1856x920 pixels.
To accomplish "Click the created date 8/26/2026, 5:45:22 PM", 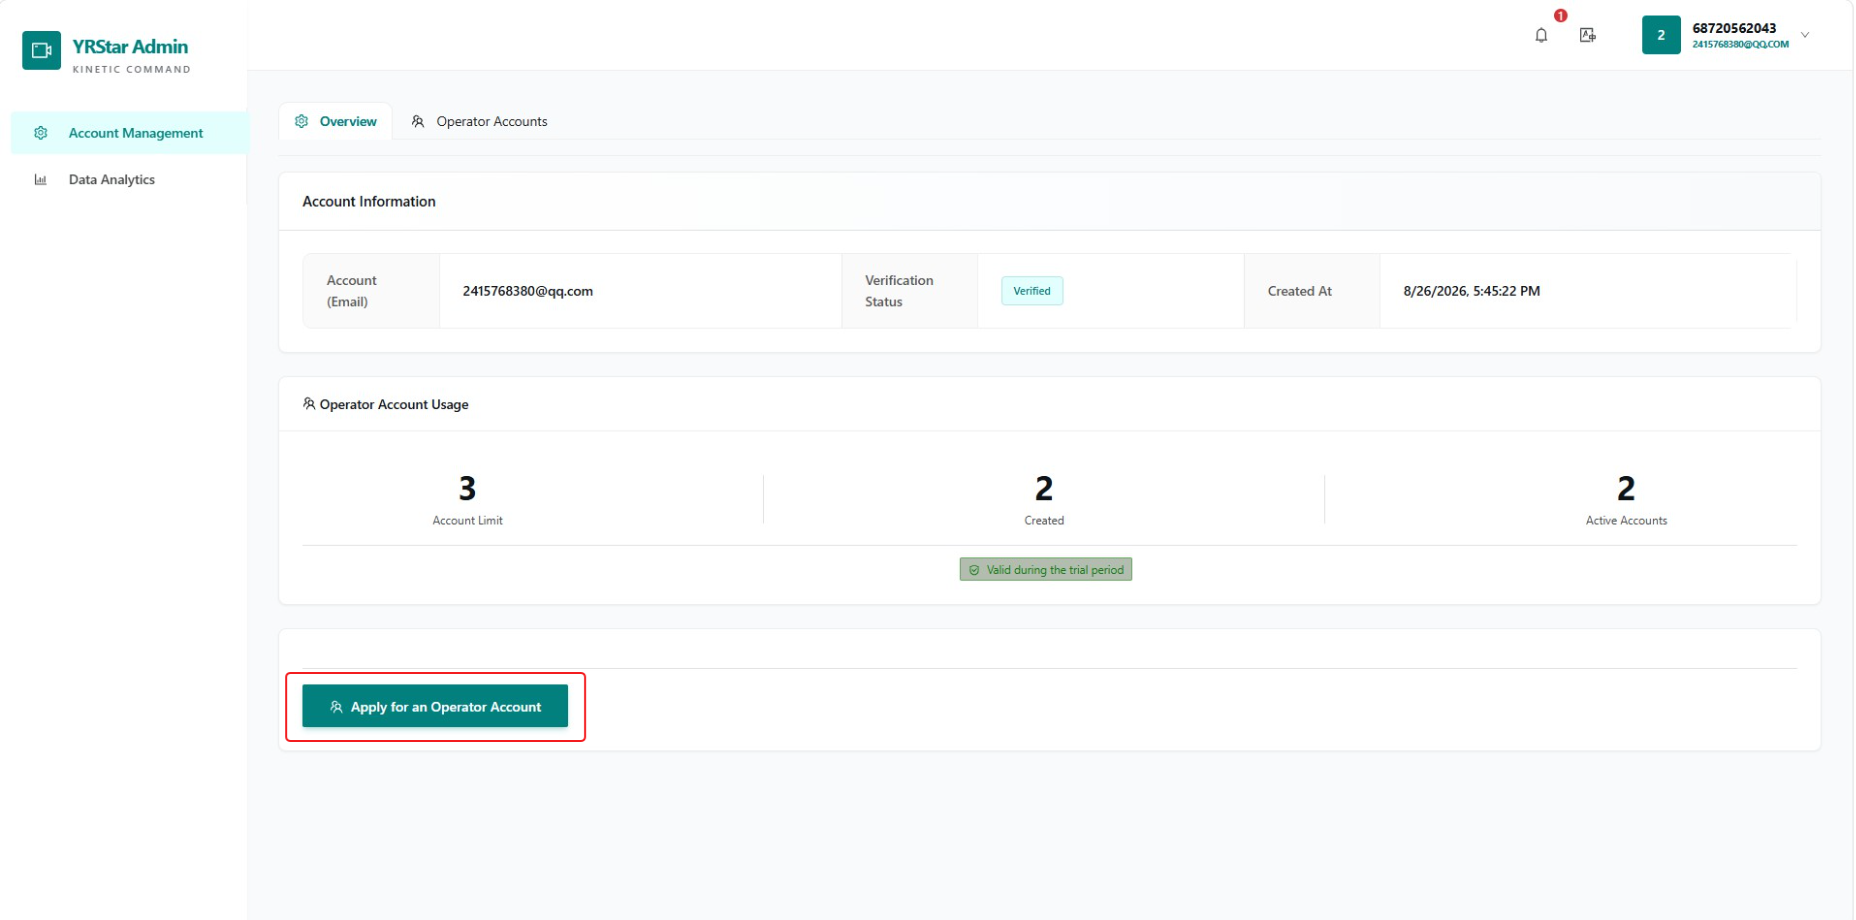I will point(1471,291).
